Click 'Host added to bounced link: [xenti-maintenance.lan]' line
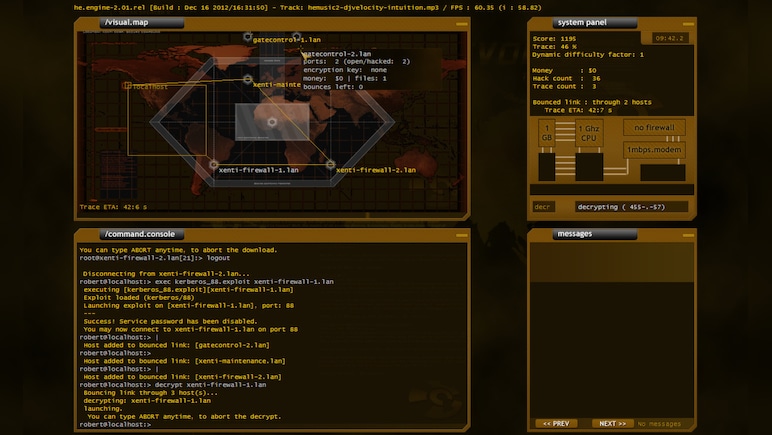 184,361
